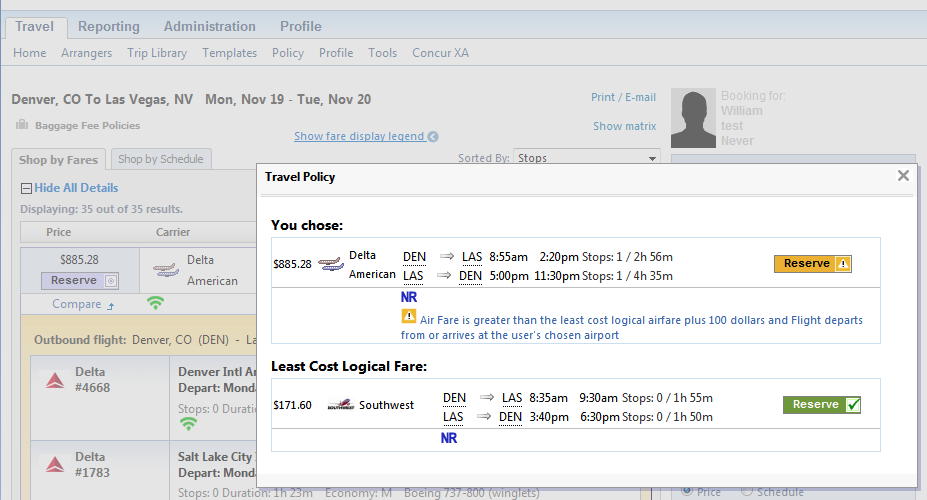Click the warning icon beside the Air Fare policy message
Viewport: 927px width, 500px height.
(x=409, y=316)
